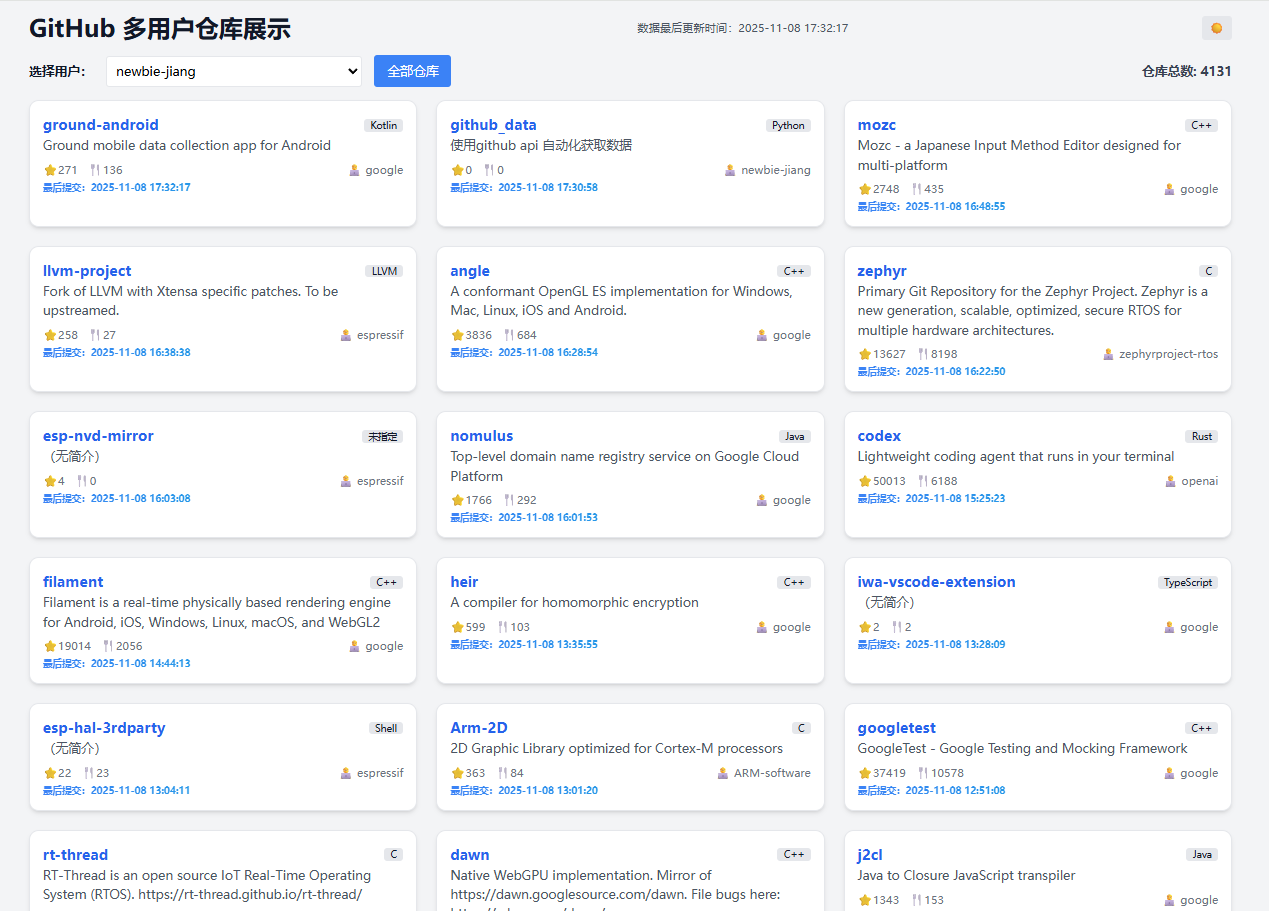The image size is (1269, 911).
Task: Click commit time 2025-11-08 15:25:23
Action: [955, 498]
